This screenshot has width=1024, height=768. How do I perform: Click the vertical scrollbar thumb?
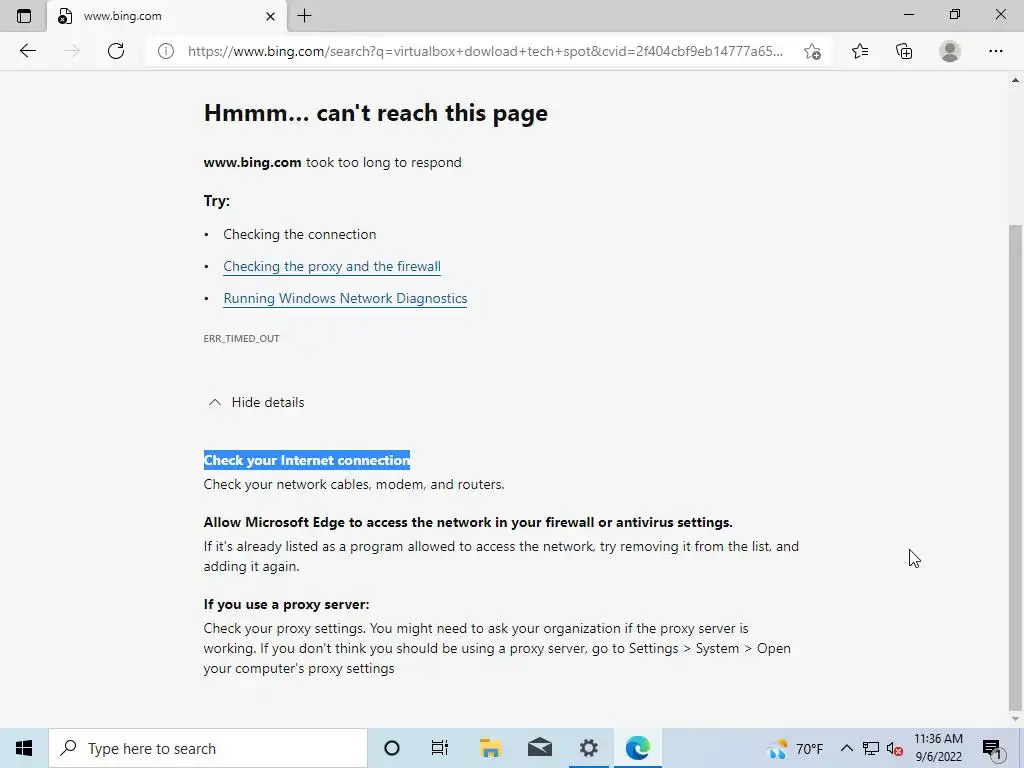tap(1015, 467)
